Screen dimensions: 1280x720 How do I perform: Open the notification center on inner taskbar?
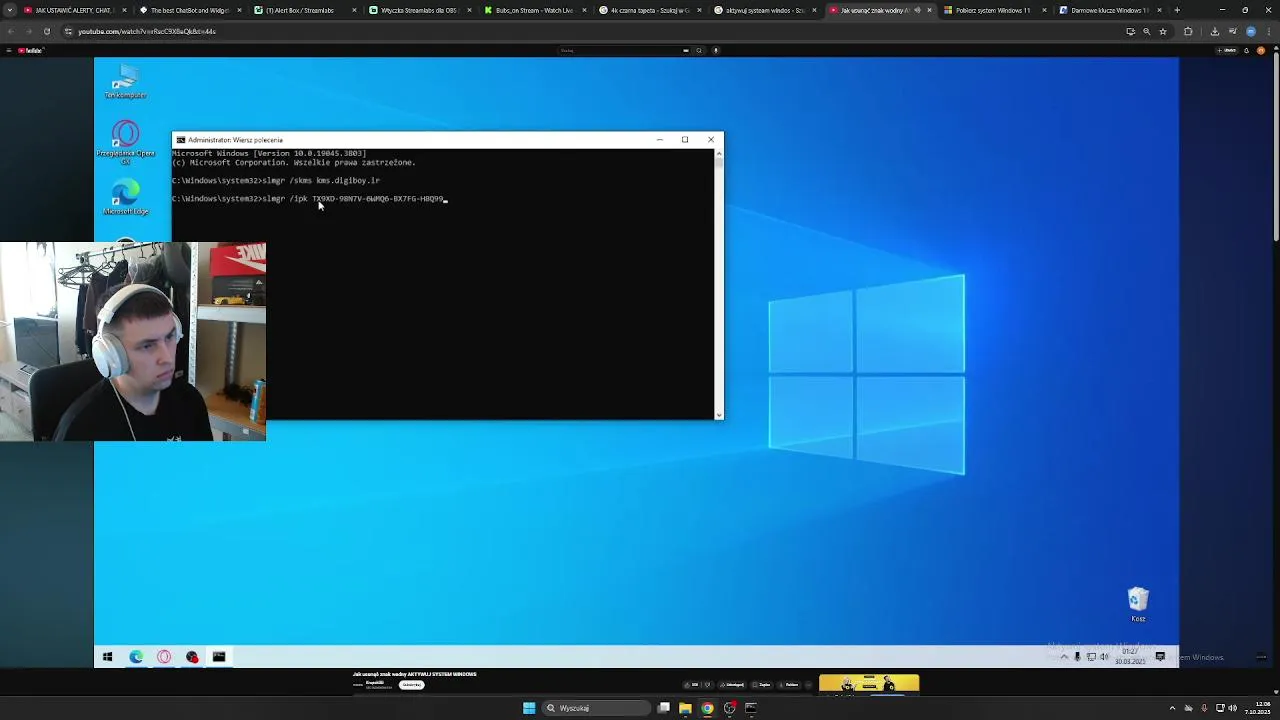(1160, 657)
